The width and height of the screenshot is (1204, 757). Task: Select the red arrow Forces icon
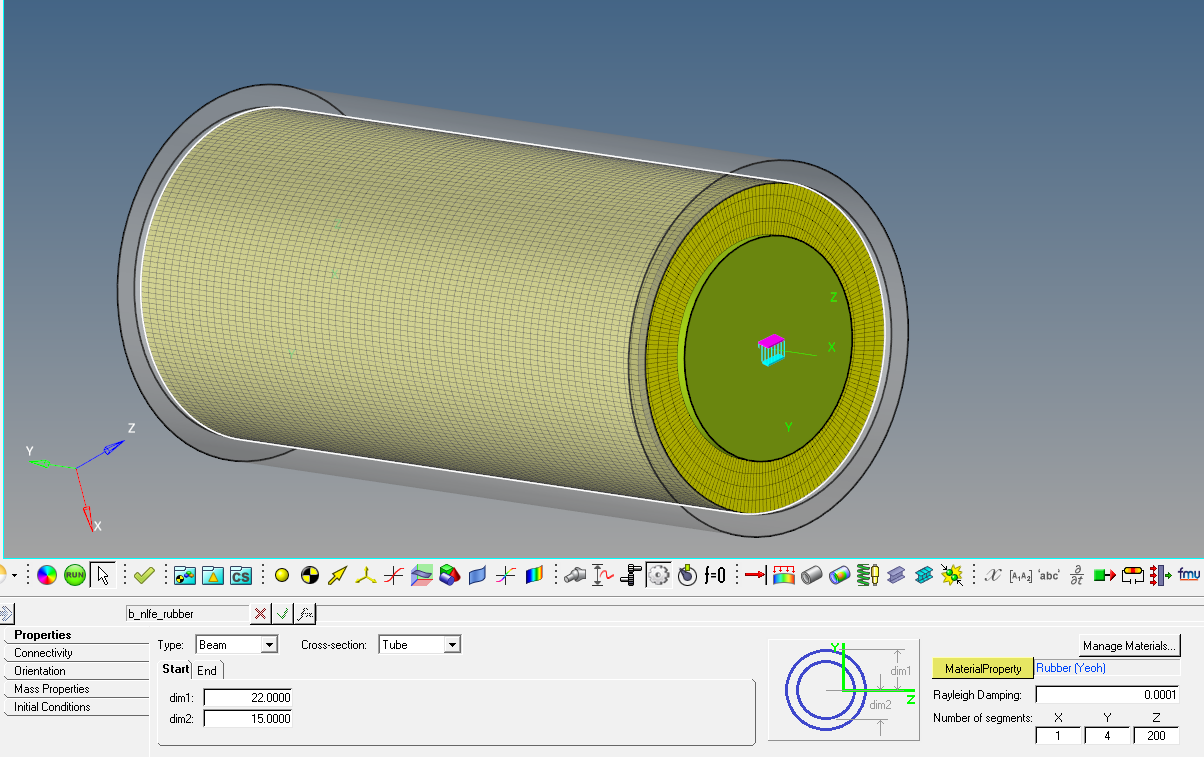[x=755, y=575]
